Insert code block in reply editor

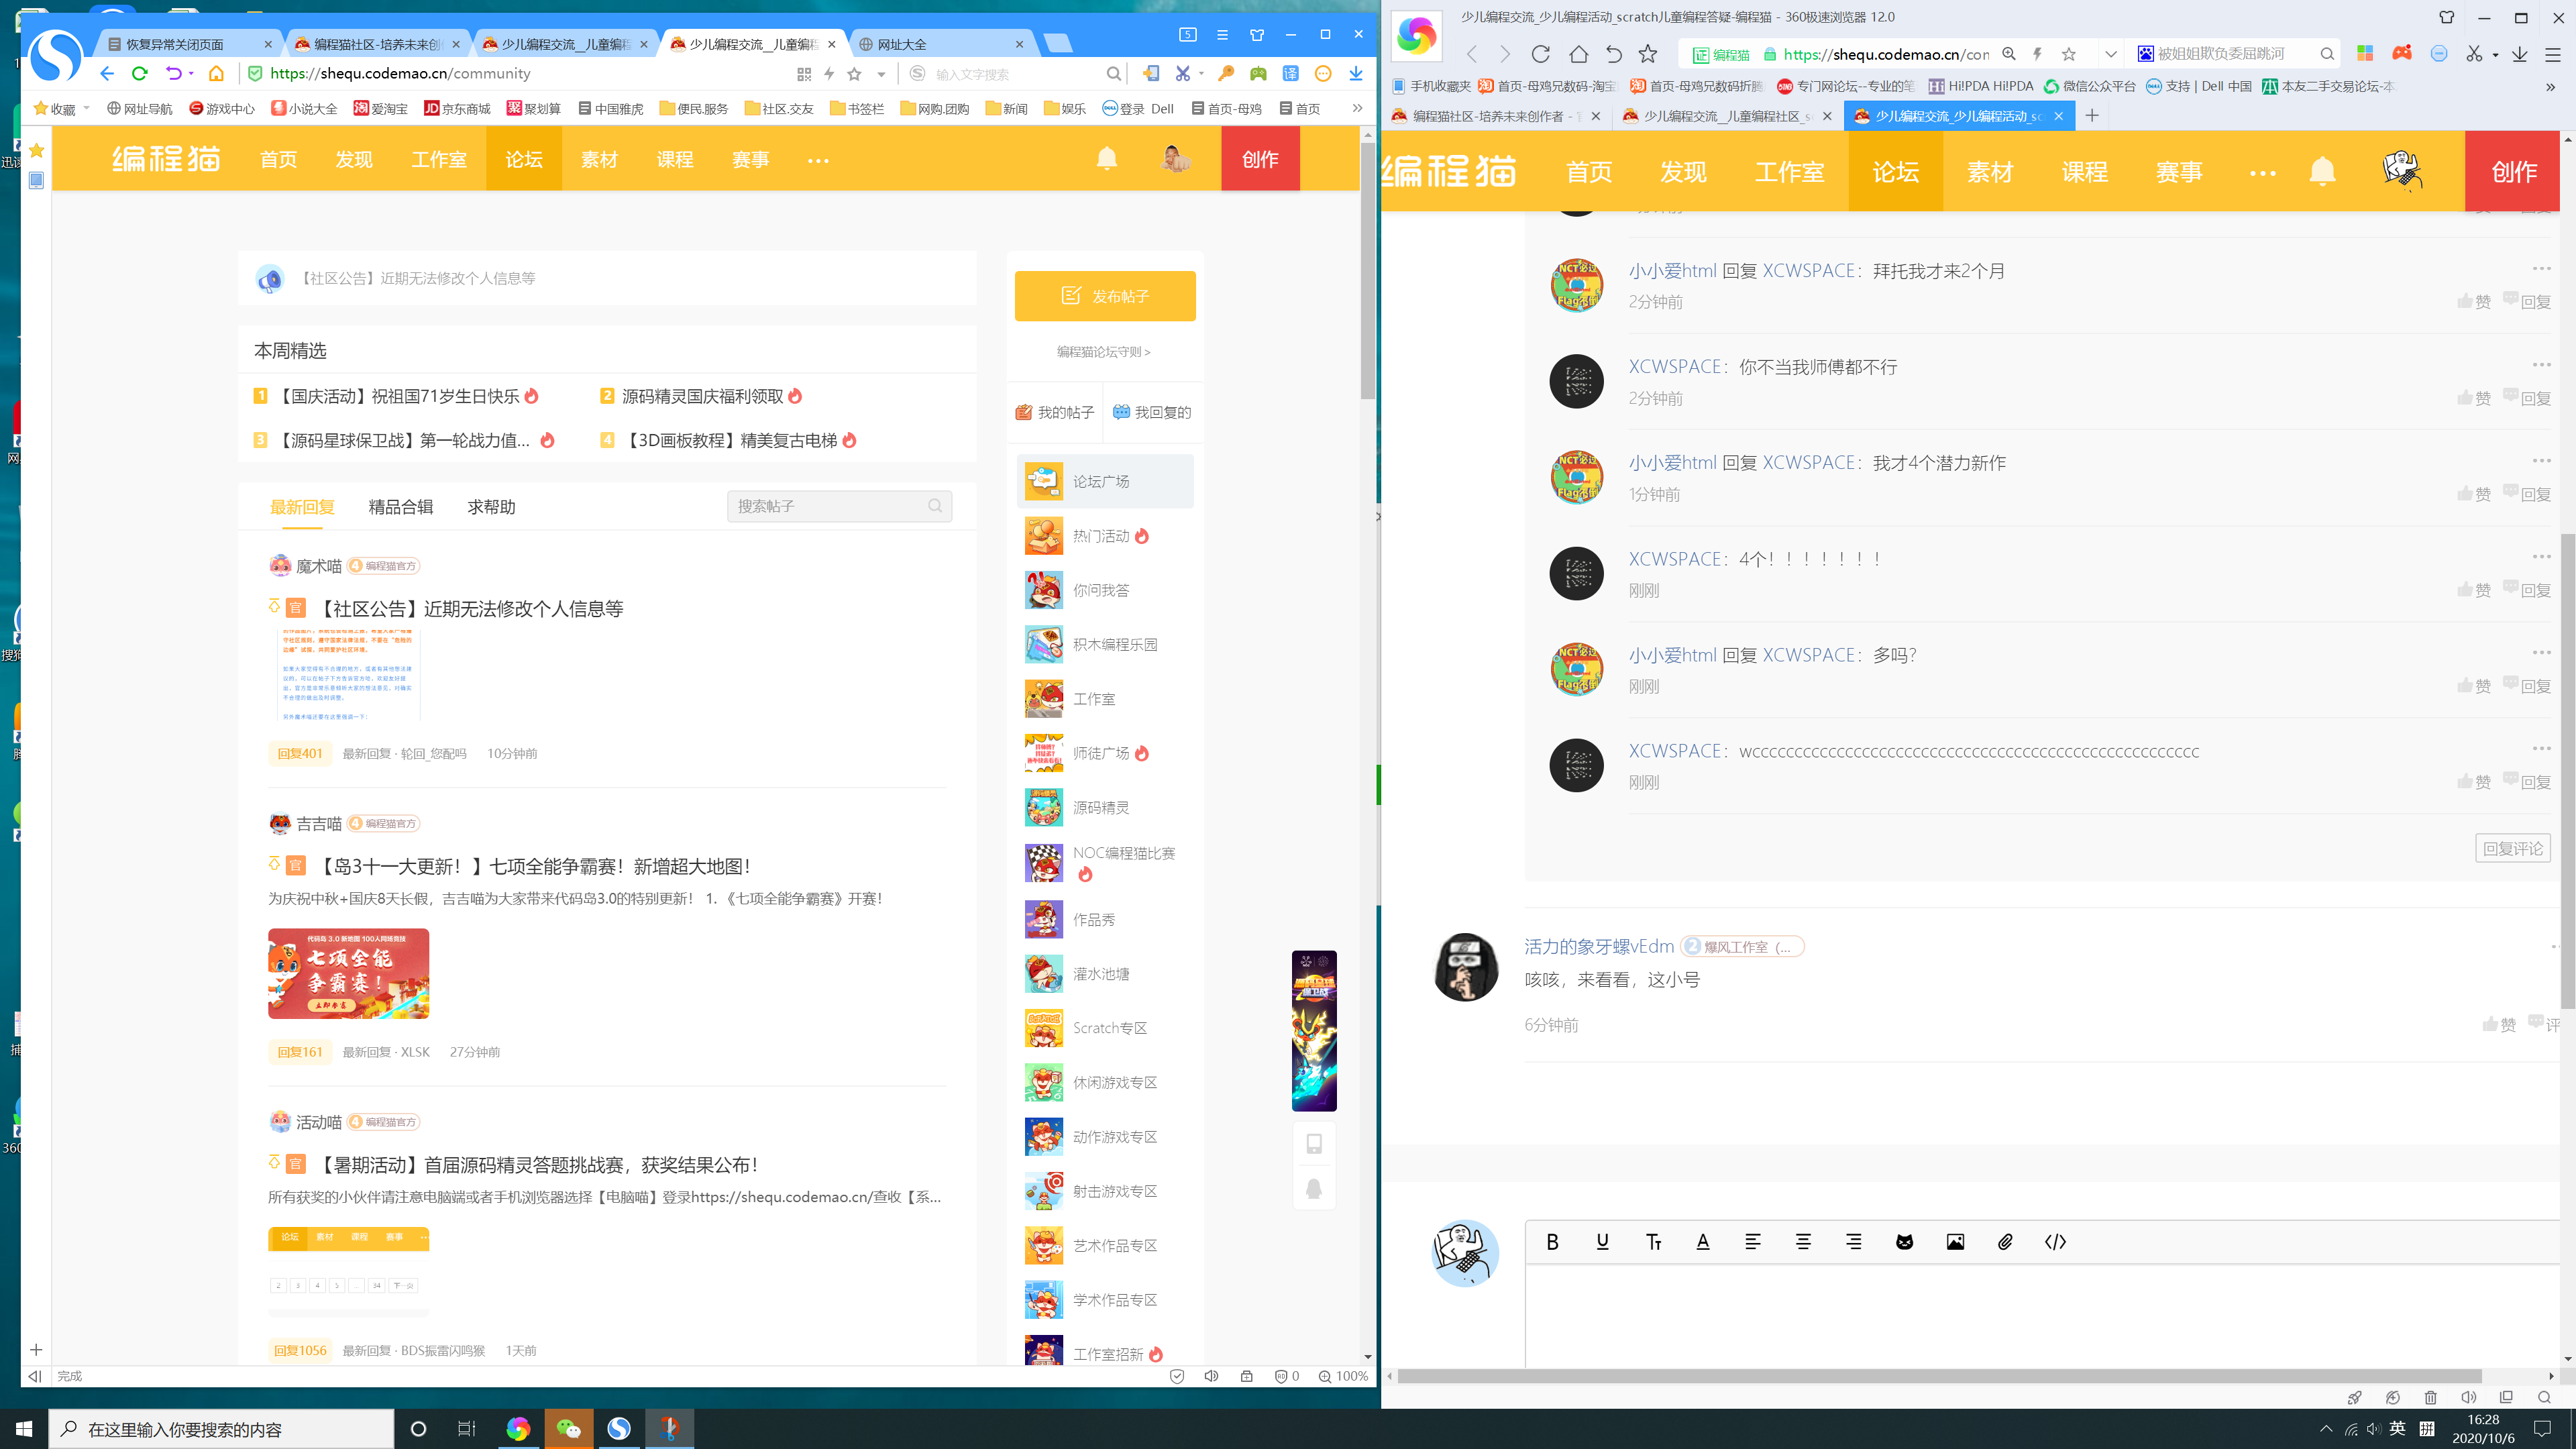(2055, 1242)
